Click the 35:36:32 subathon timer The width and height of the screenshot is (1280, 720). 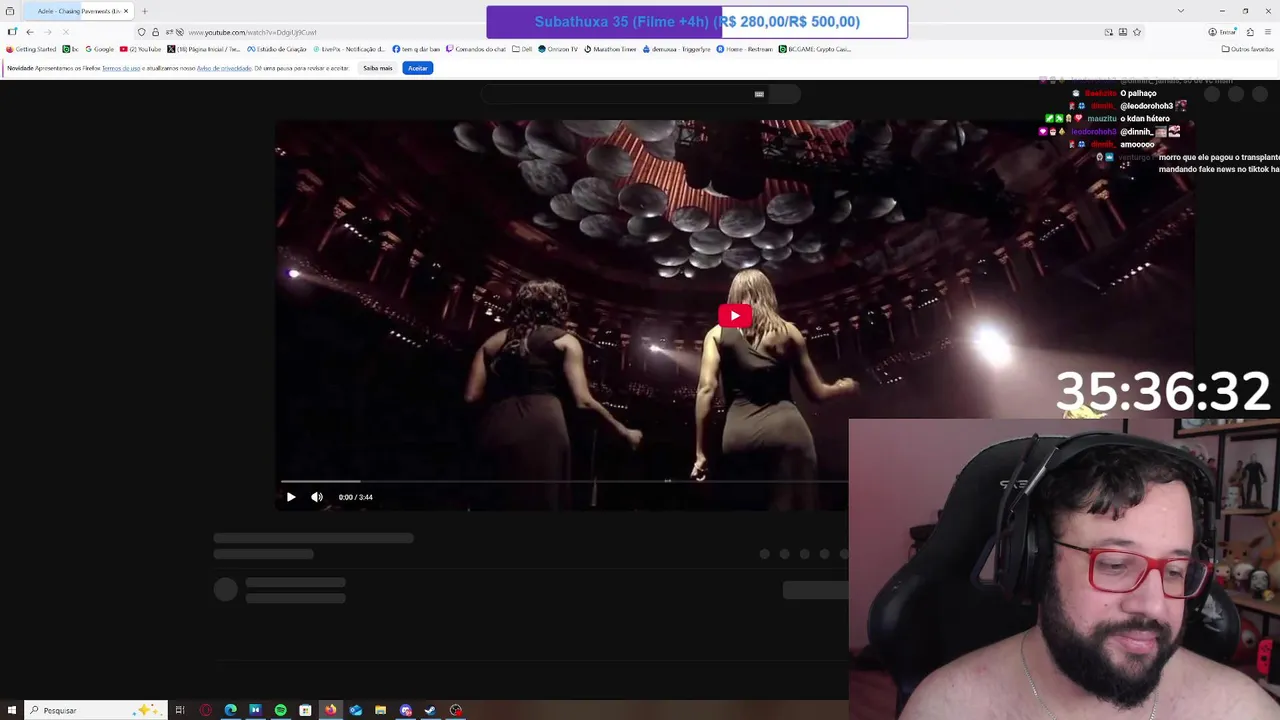point(1162,391)
